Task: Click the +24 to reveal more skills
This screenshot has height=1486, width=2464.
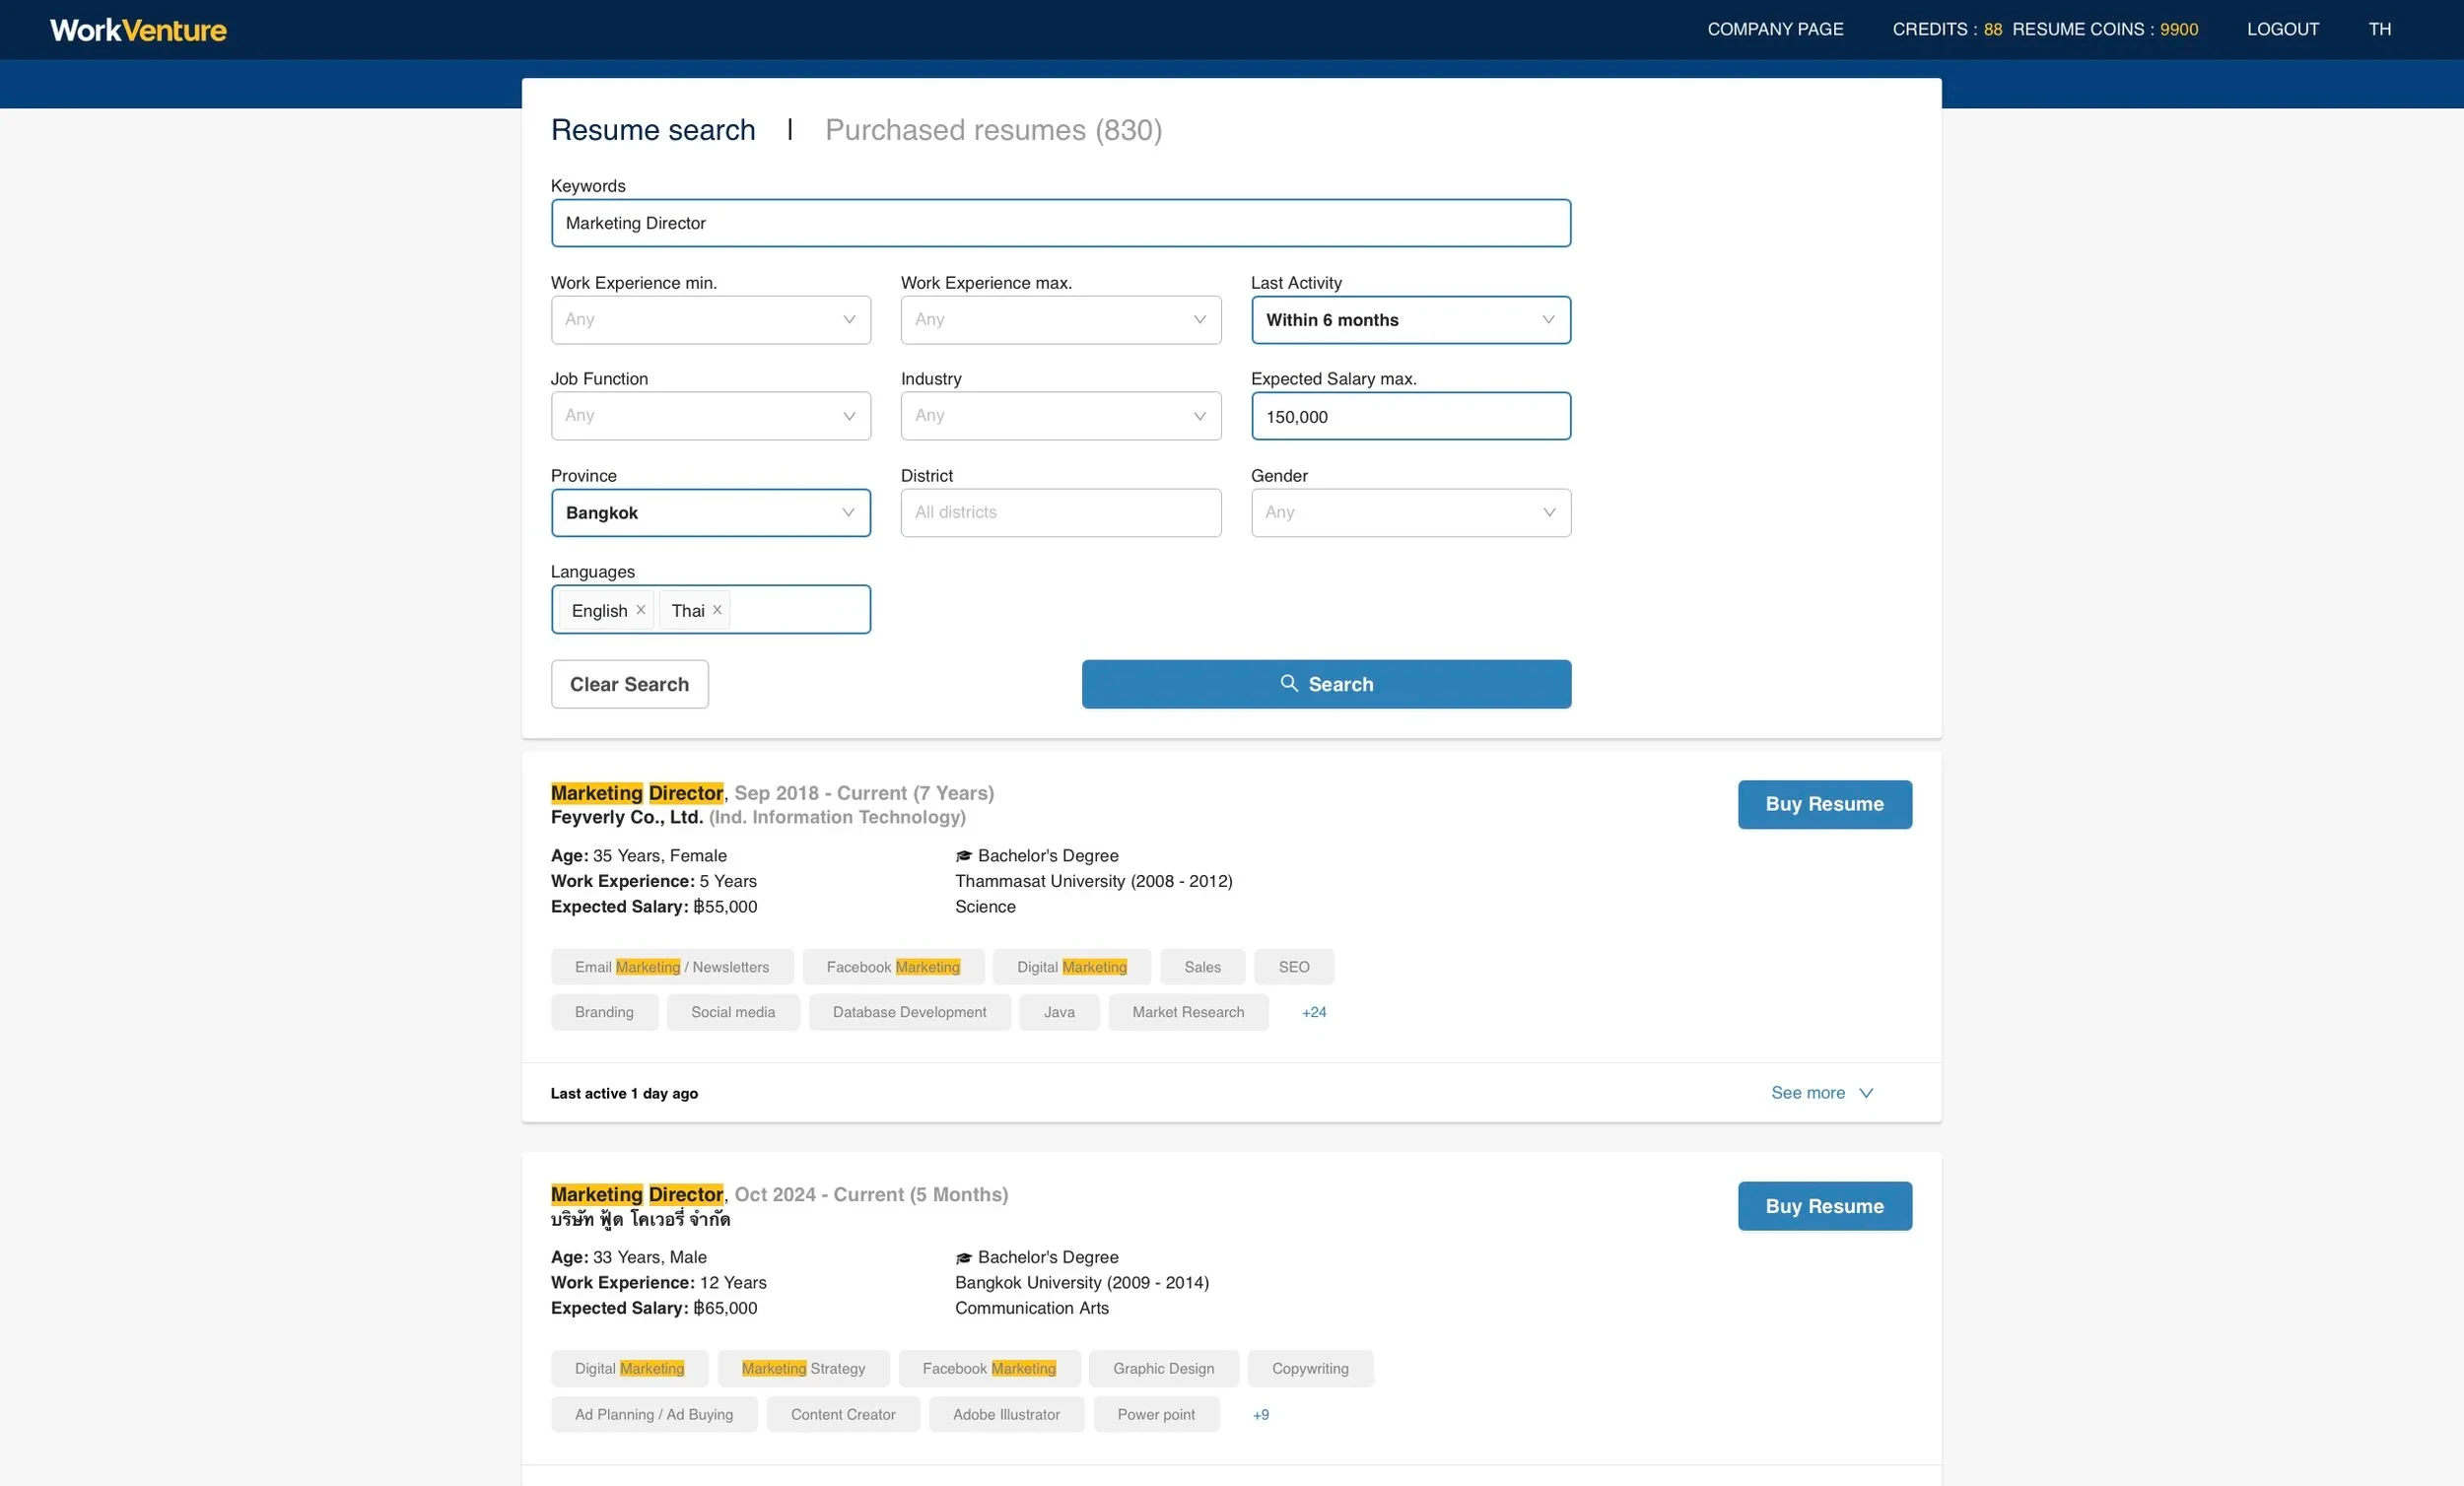Action: [1313, 1012]
